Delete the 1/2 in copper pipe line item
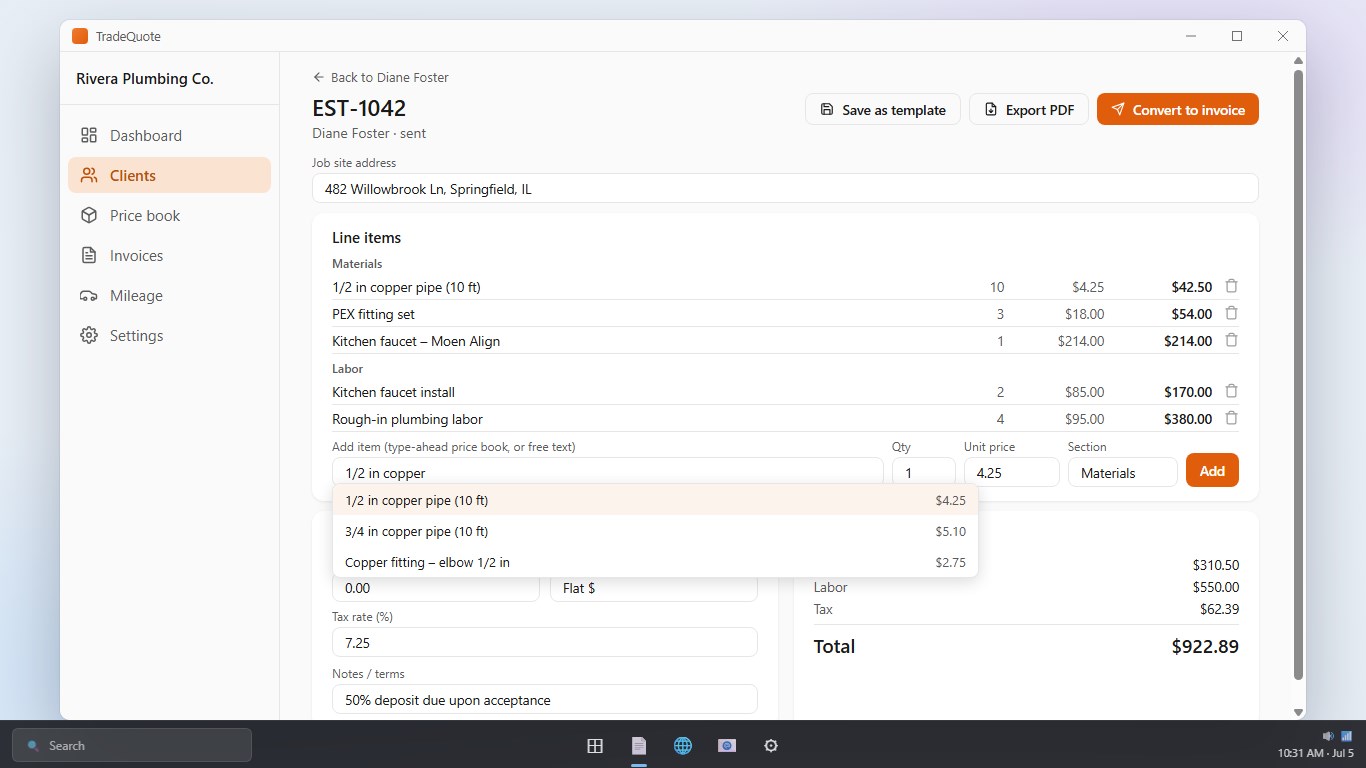This screenshot has width=1366, height=768. click(1231, 286)
